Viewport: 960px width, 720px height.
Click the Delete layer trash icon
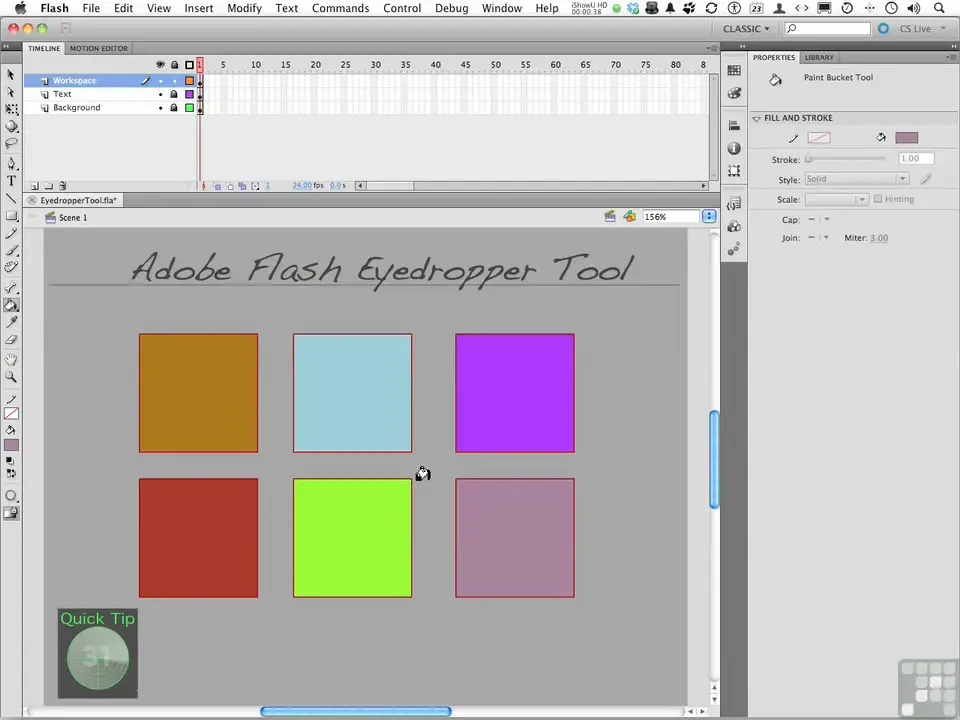(62, 186)
